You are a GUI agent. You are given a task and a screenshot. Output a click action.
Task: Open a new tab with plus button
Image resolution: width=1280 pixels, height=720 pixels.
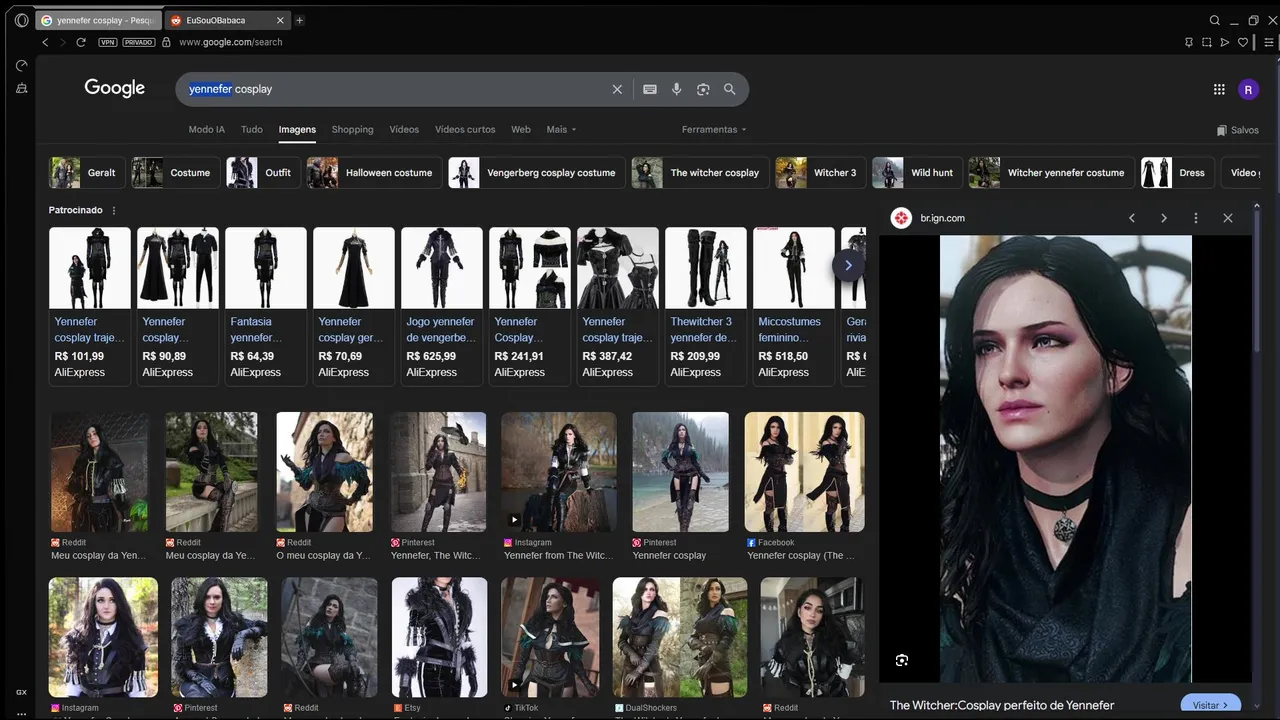coord(299,20)
